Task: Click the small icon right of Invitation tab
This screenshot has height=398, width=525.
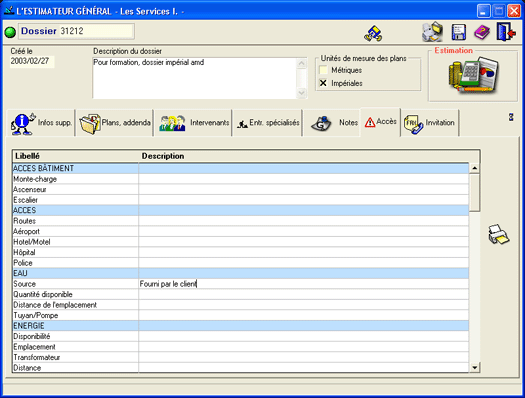Action: pyautogui.click(x=511, y=117)
